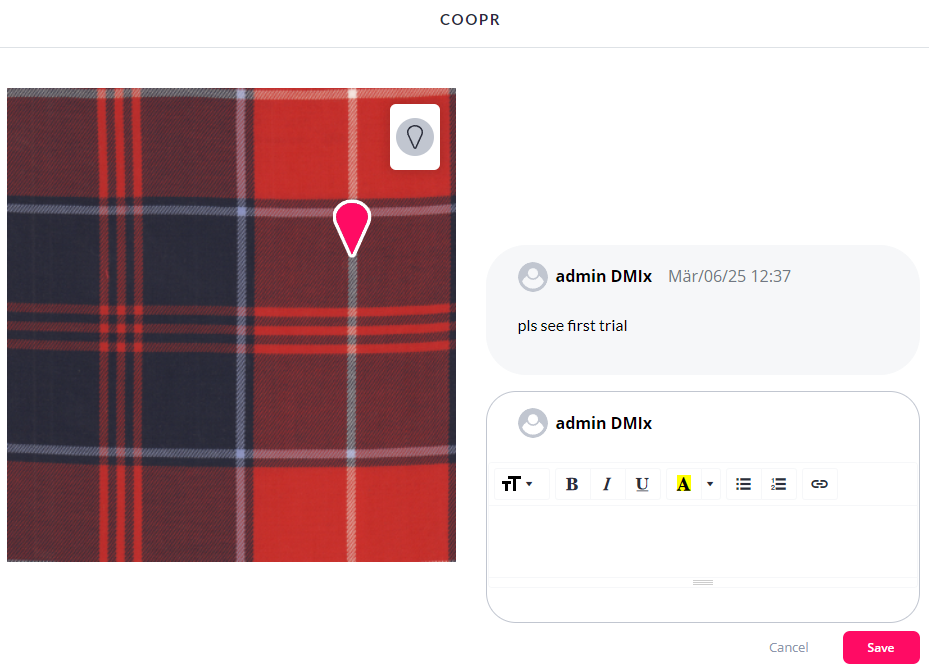Click the add-pin marker button on image
929x671 pixels.
click(415, 137)
